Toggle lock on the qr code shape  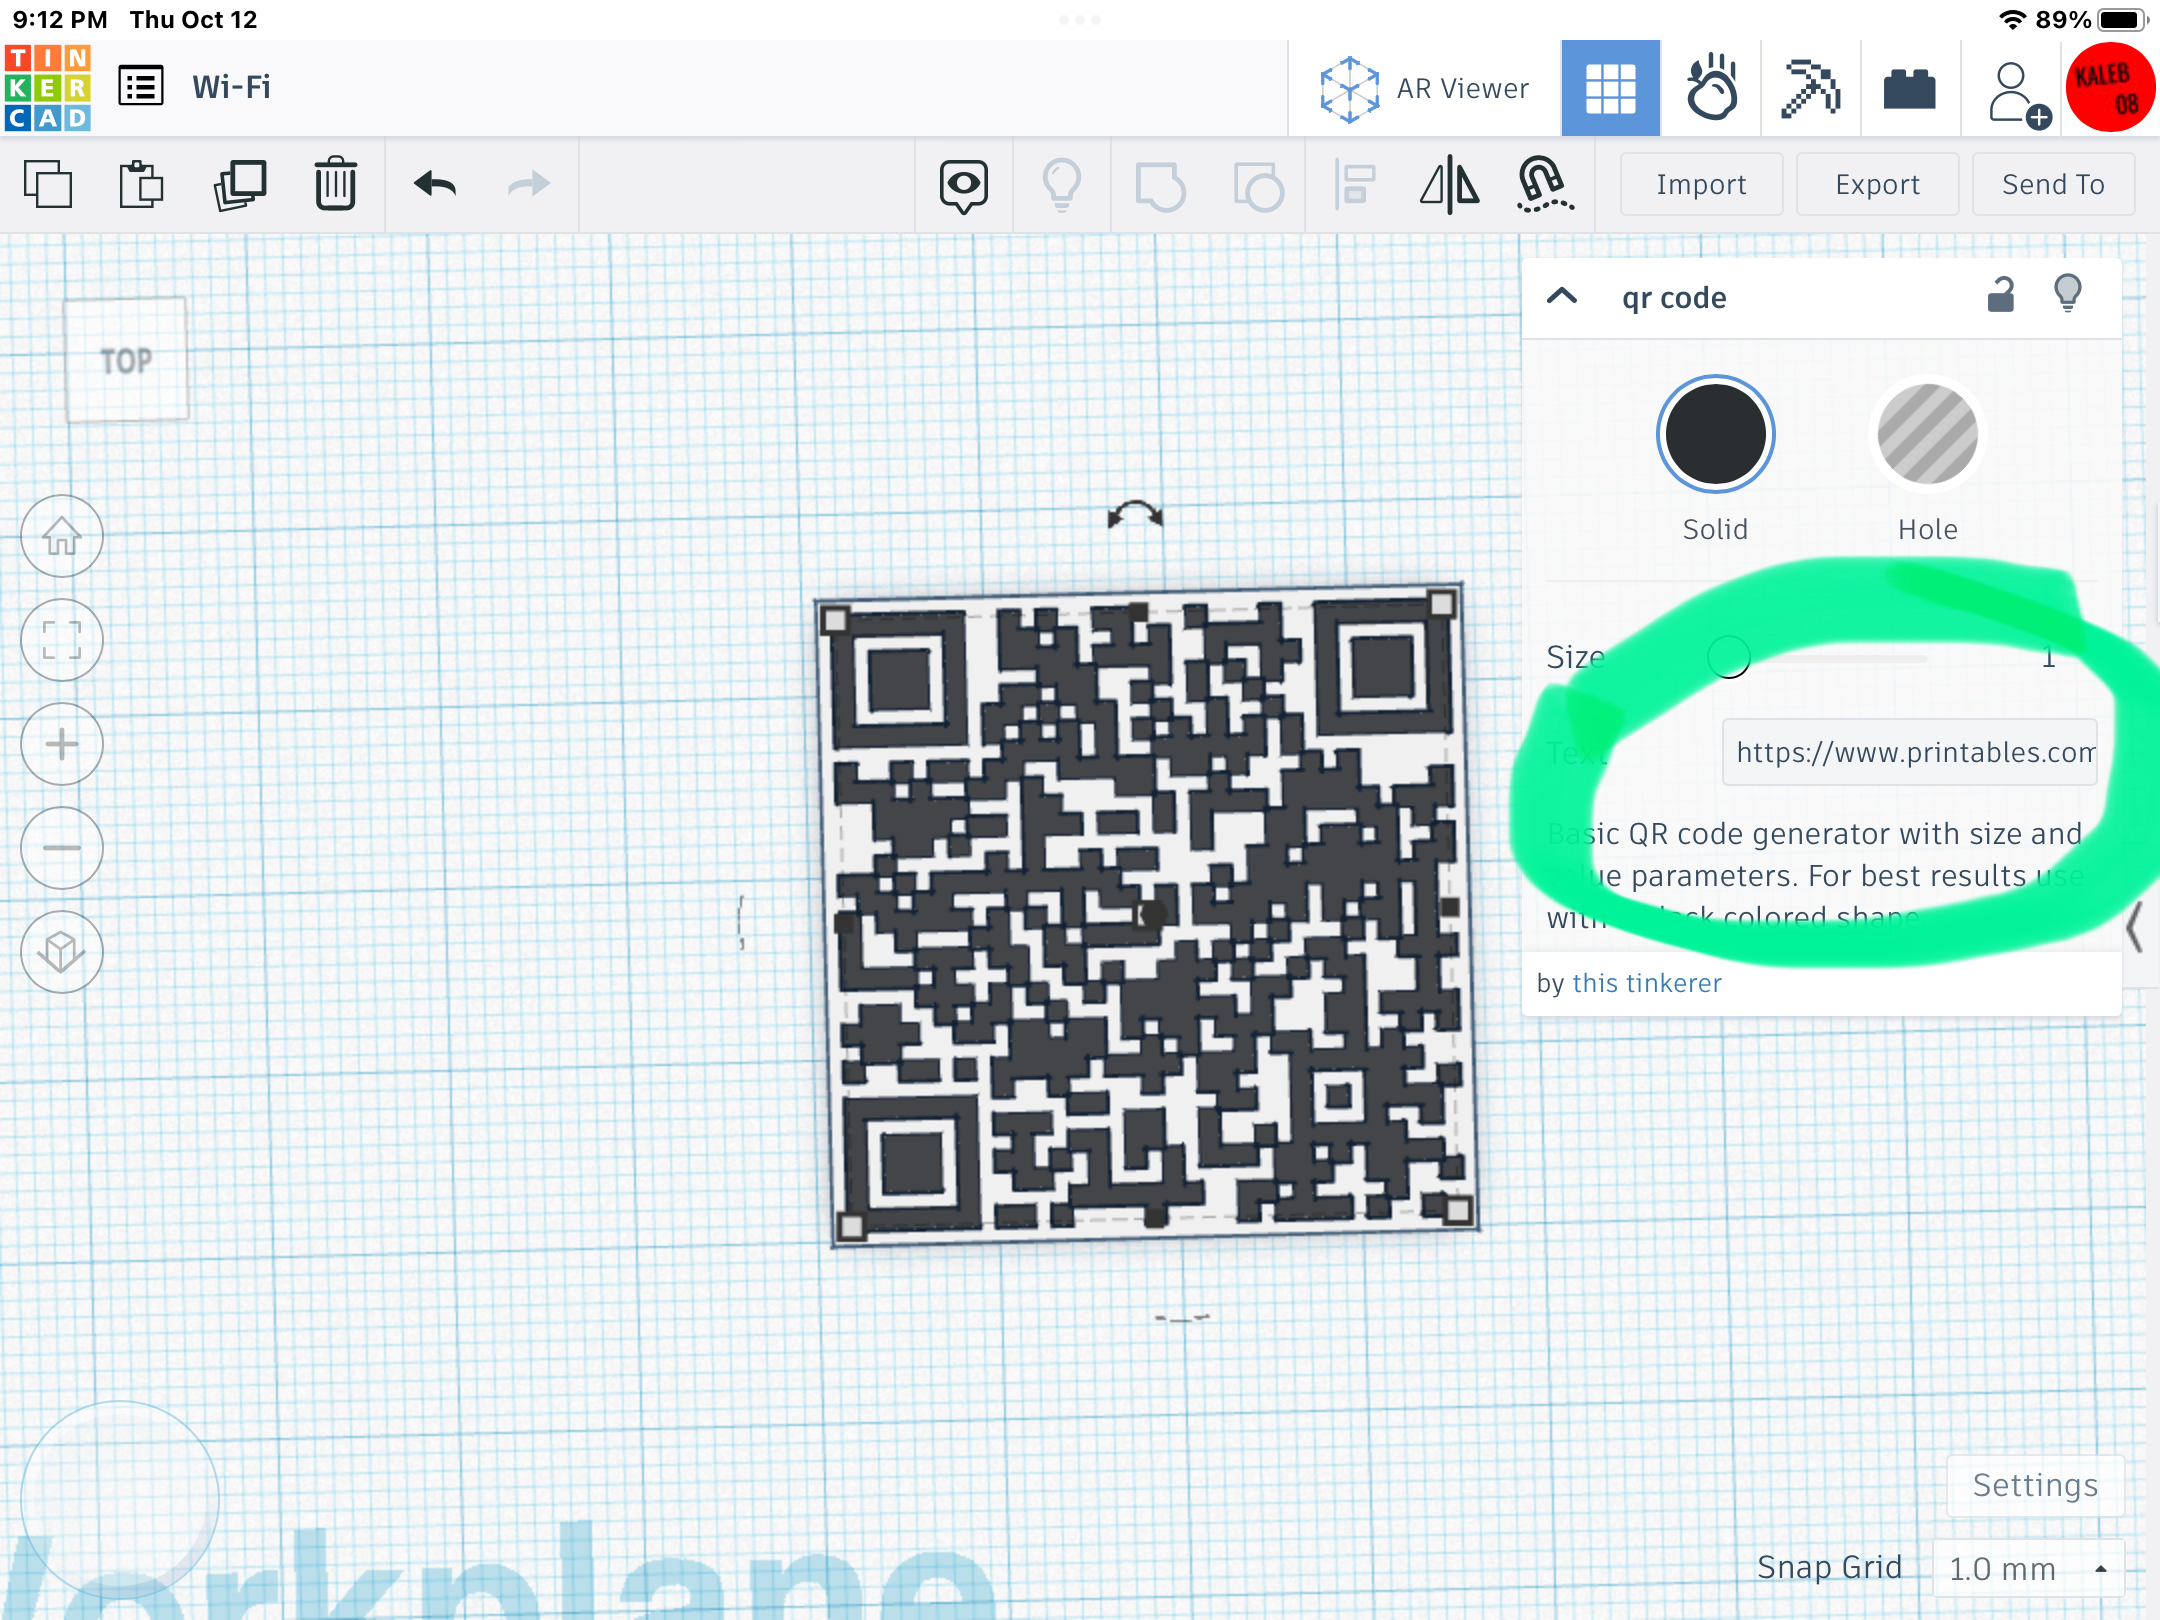2000,295
